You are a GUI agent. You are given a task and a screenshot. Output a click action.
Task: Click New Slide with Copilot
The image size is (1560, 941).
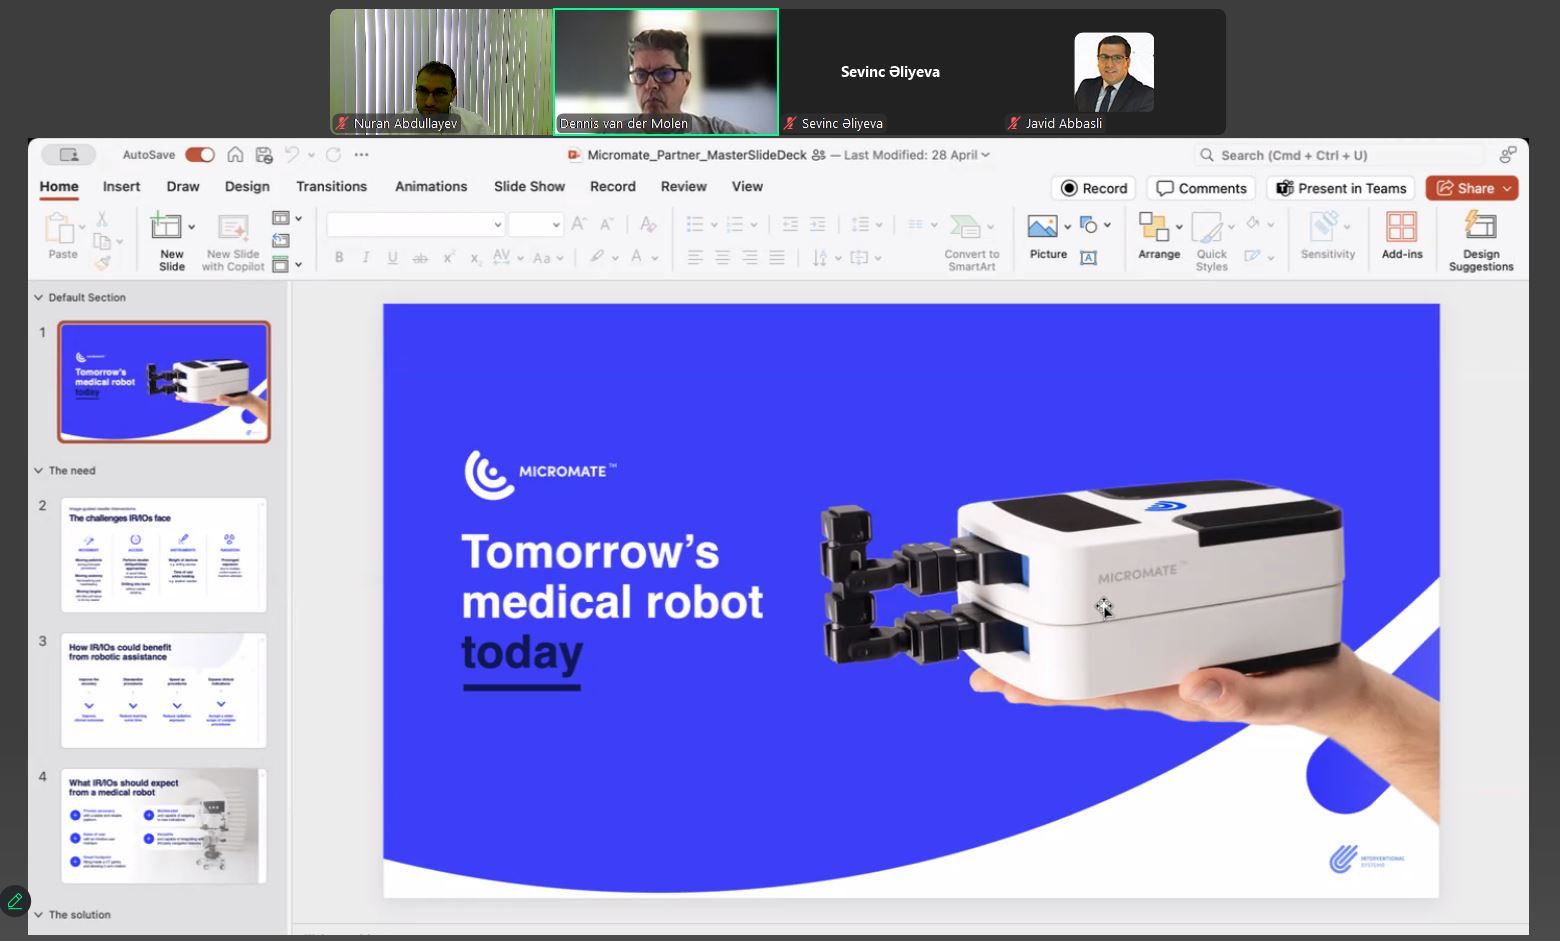pos(233,241)
